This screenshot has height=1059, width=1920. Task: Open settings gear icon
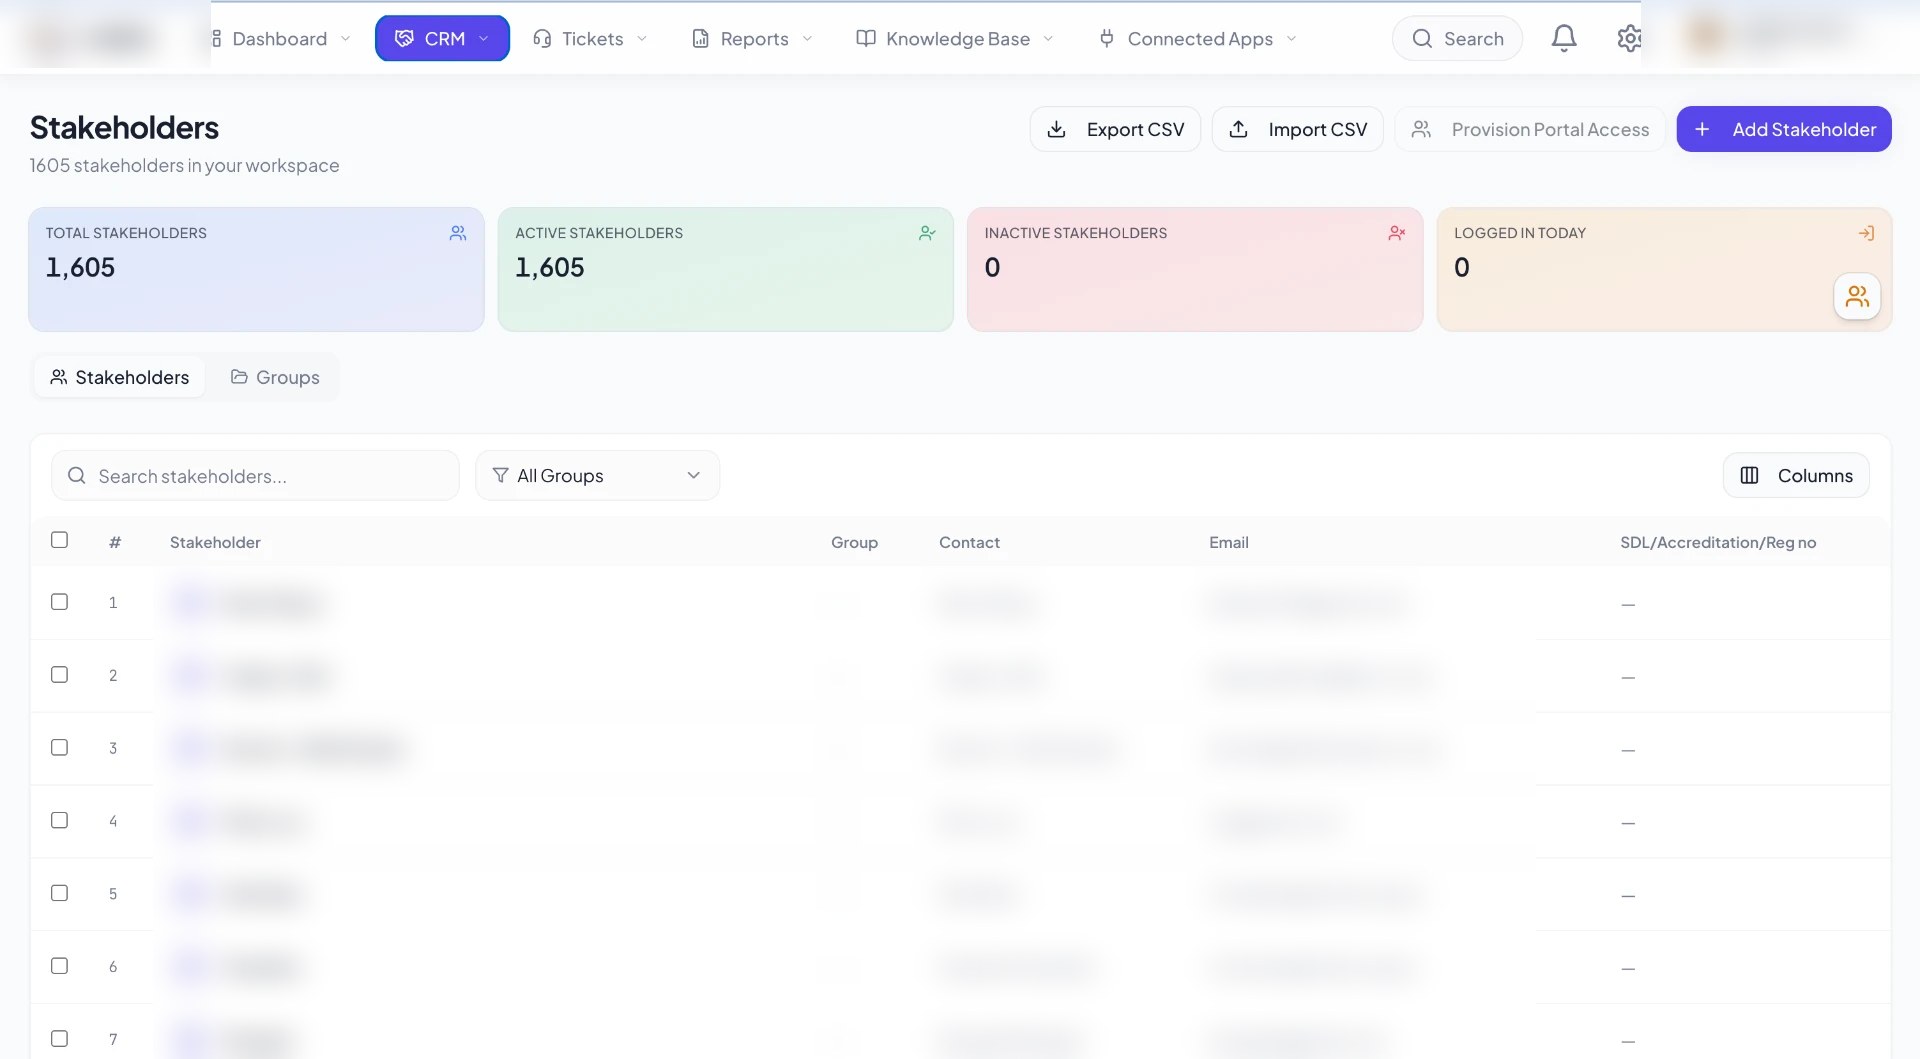pos(1629,38)
